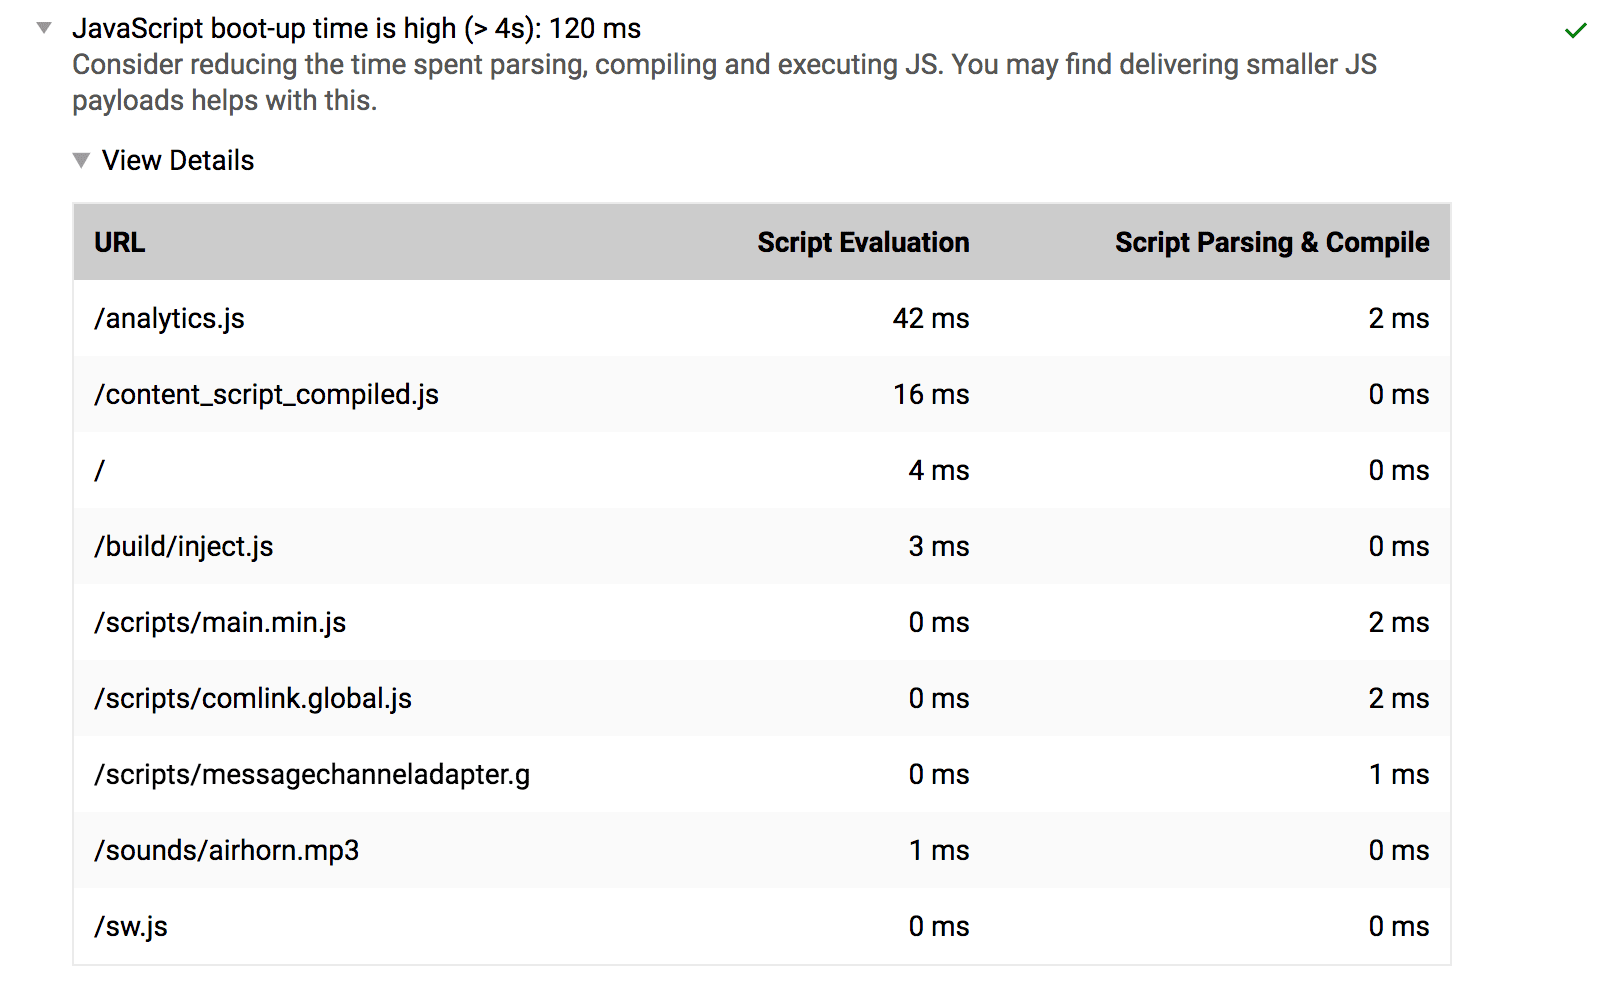Image resolution: width=1614 pixels, height=988 pixels.
Task: Click the 16 ms value for content_script_compiled.js
Action: click(931, 394)
